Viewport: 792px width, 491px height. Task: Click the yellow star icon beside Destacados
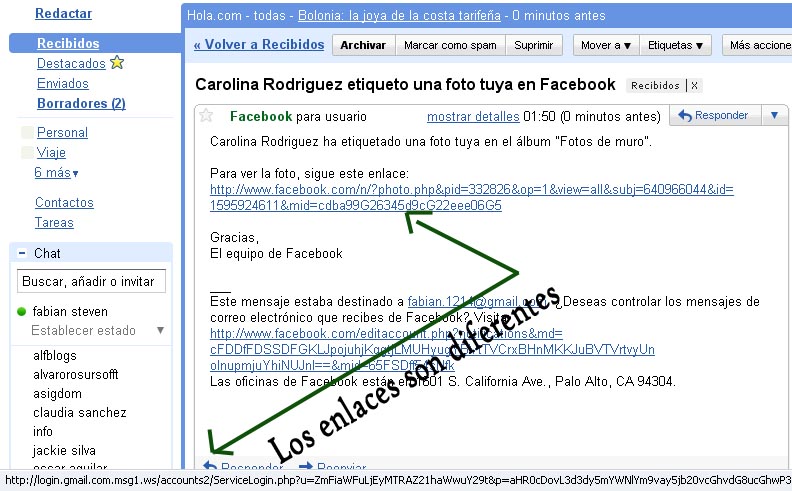point(117,63)
